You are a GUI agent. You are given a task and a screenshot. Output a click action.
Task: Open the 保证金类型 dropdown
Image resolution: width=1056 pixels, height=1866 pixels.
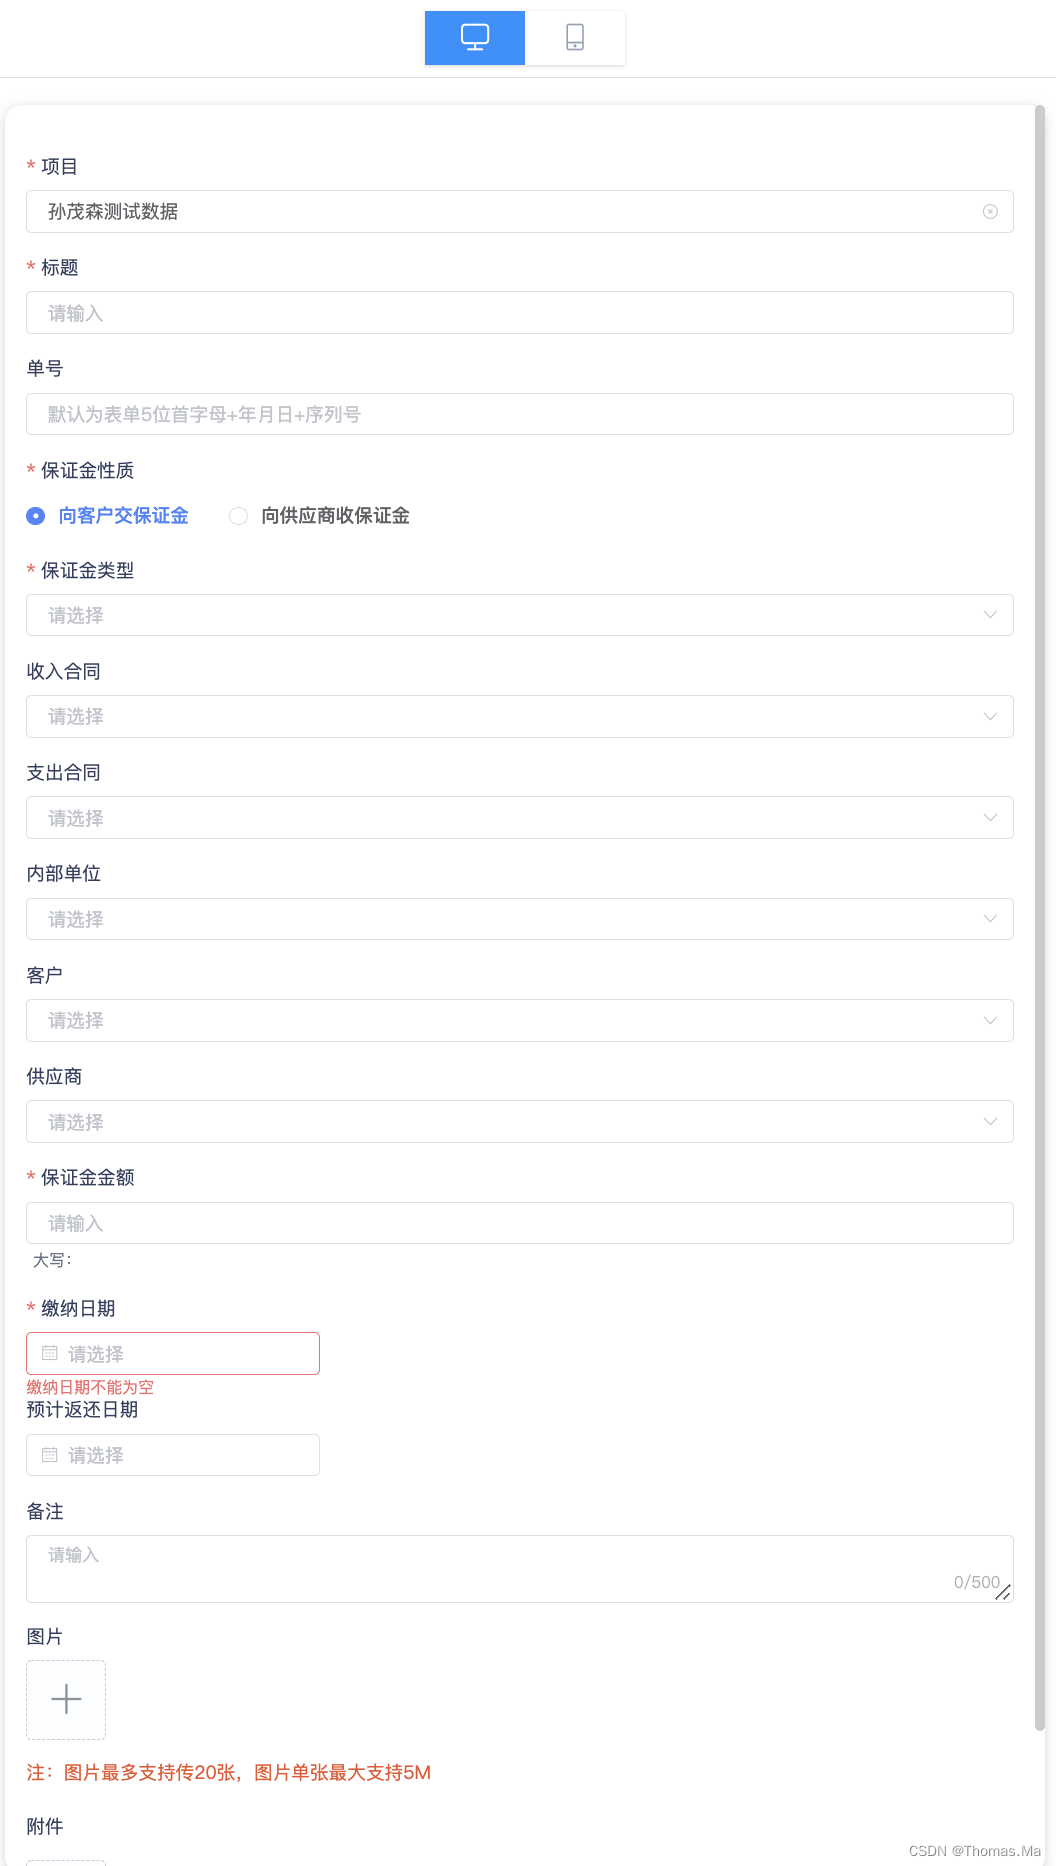click(x=520, y=615)
